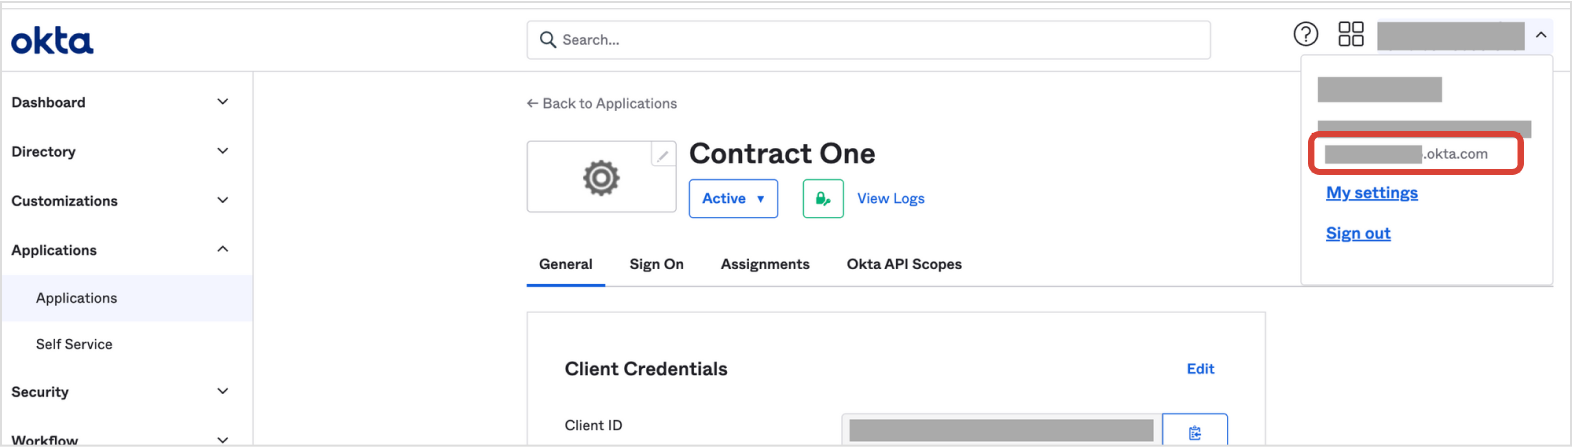Click the View Logs link

tap(891, 198)
